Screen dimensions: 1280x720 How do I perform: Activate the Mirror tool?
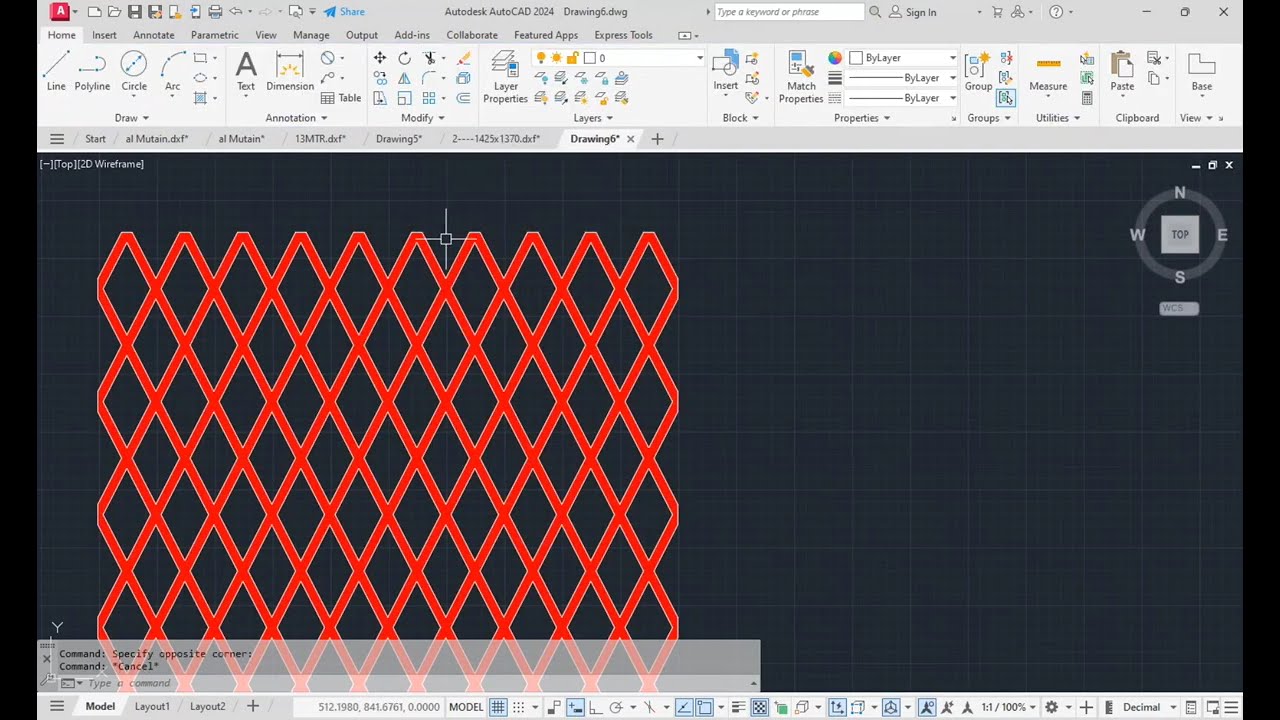404,78
